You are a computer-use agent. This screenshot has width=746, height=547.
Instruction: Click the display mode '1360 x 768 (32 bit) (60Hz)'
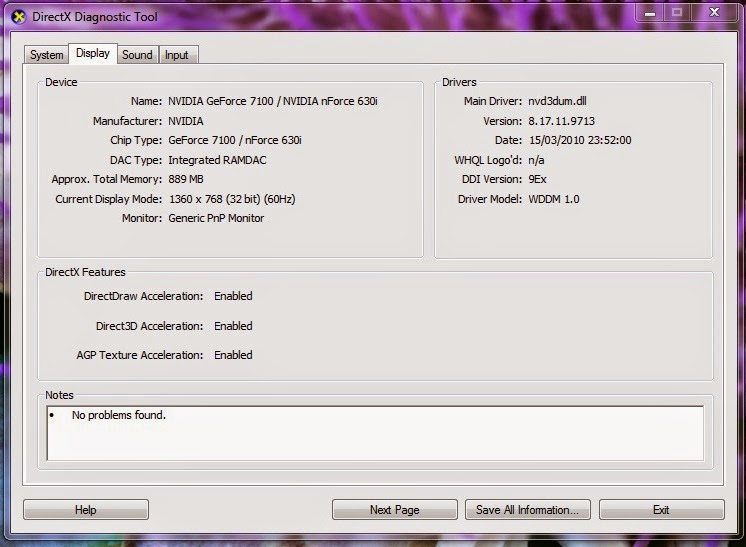(232, 199)
